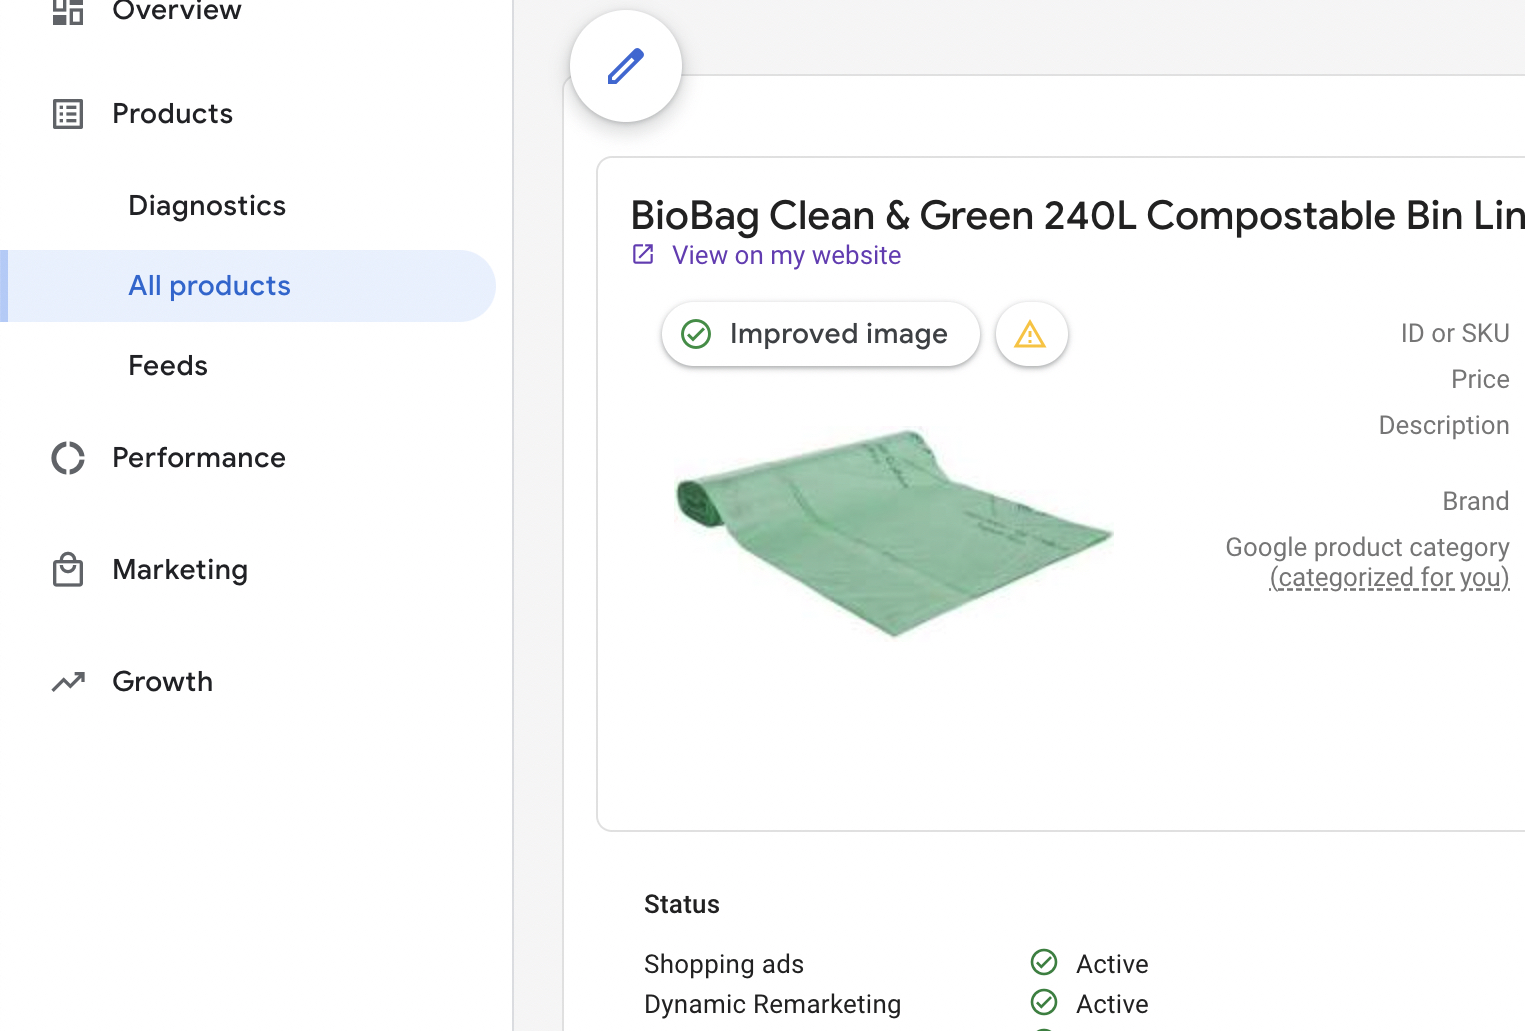
Task: Go to the Feeds section
Action: pyautogui.click(x=168, y=366)
